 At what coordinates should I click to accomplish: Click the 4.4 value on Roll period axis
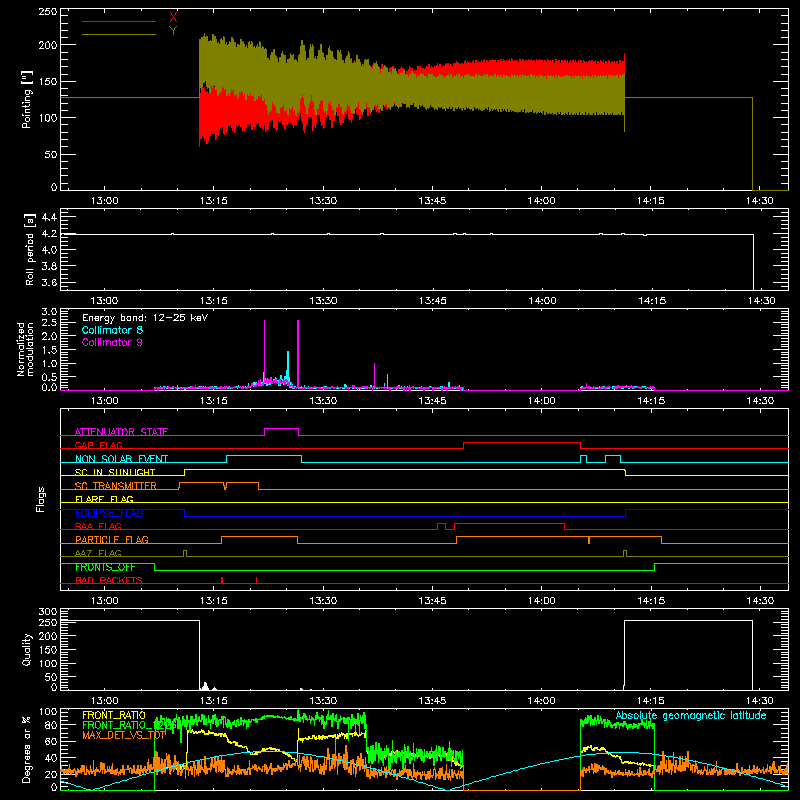coord(49,217)
